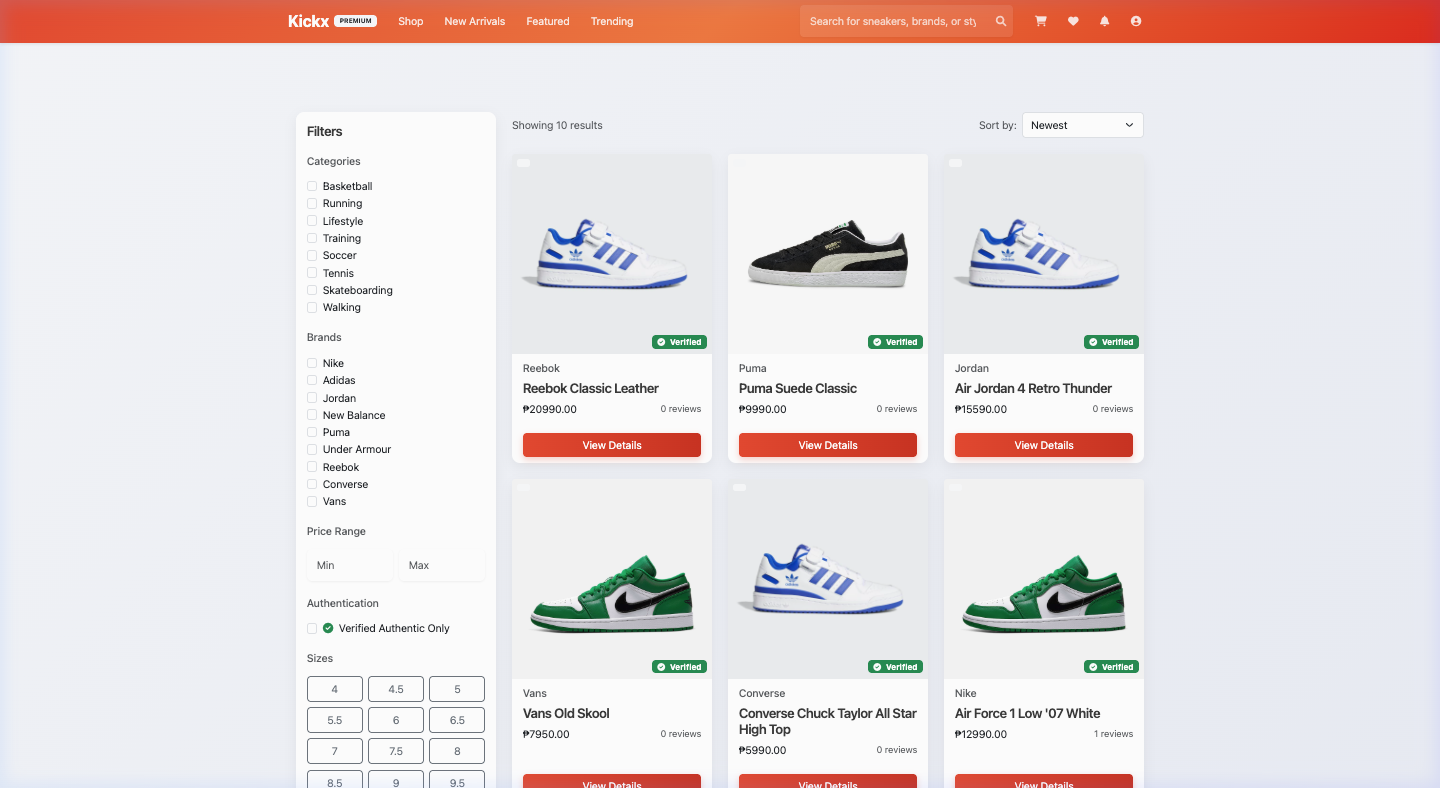Choose size 7 button
Image resolution: width=1440 pixels, height=788 pixels.
tap(335, 751)
